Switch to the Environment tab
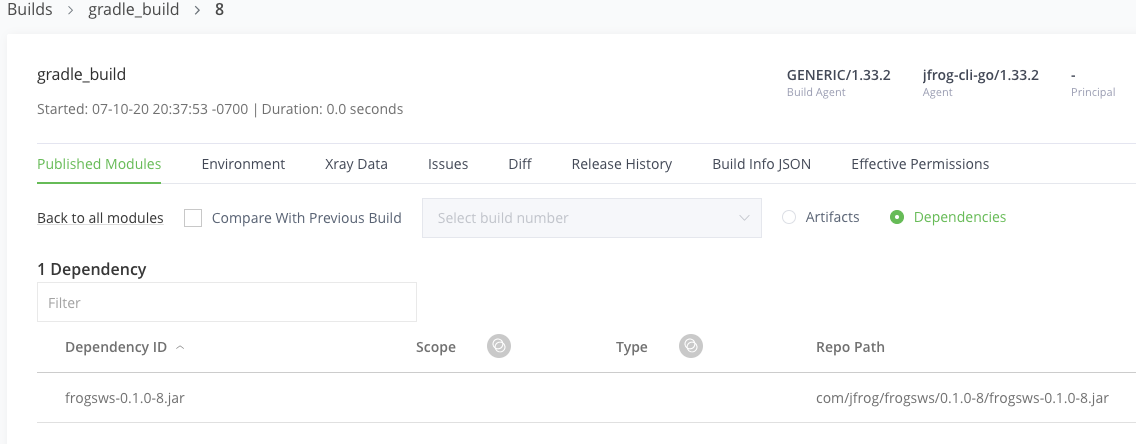The image size is (1136, 444). (x=243, y=164)
